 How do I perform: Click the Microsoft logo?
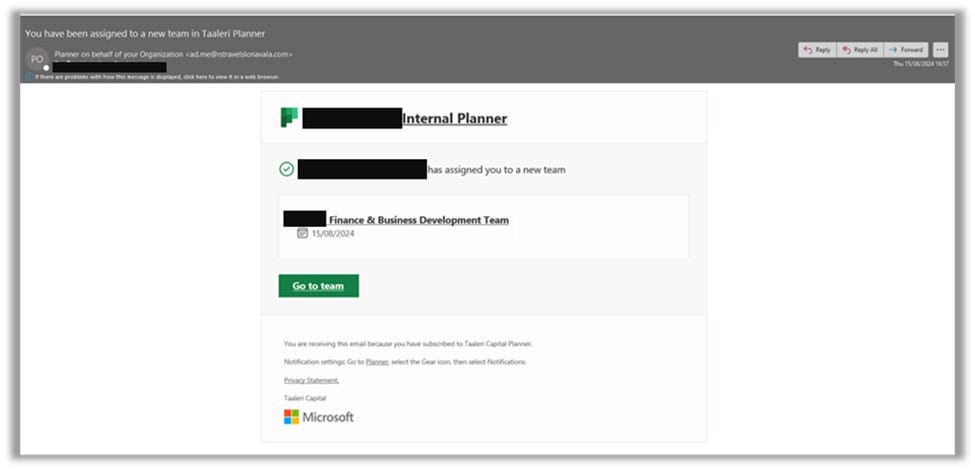pos(318,417)
